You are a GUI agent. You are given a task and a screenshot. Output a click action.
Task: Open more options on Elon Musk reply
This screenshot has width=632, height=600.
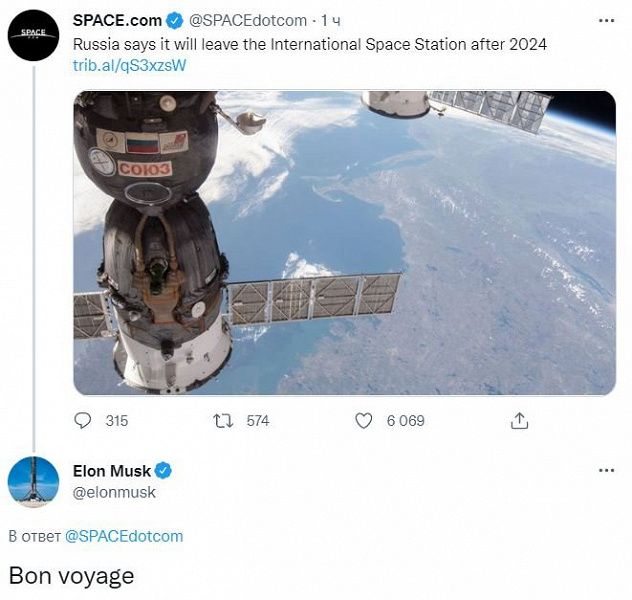(606, 470)
